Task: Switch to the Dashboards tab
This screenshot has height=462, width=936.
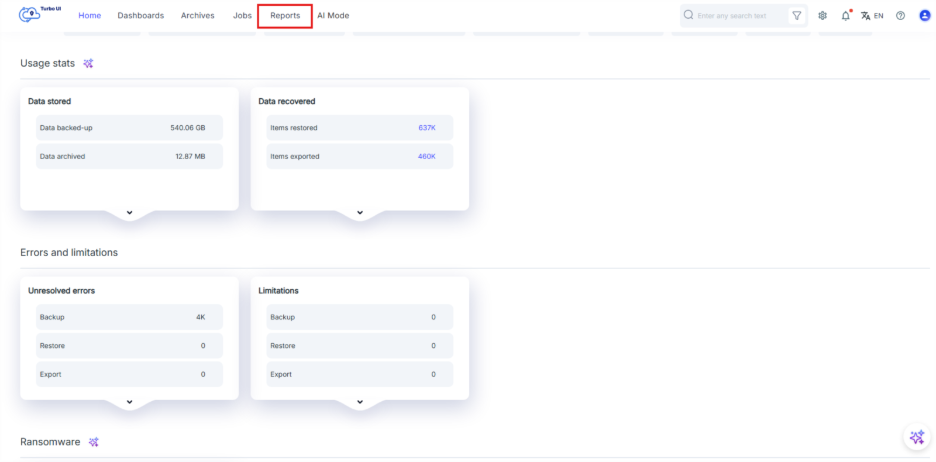Action: [140, 16]
